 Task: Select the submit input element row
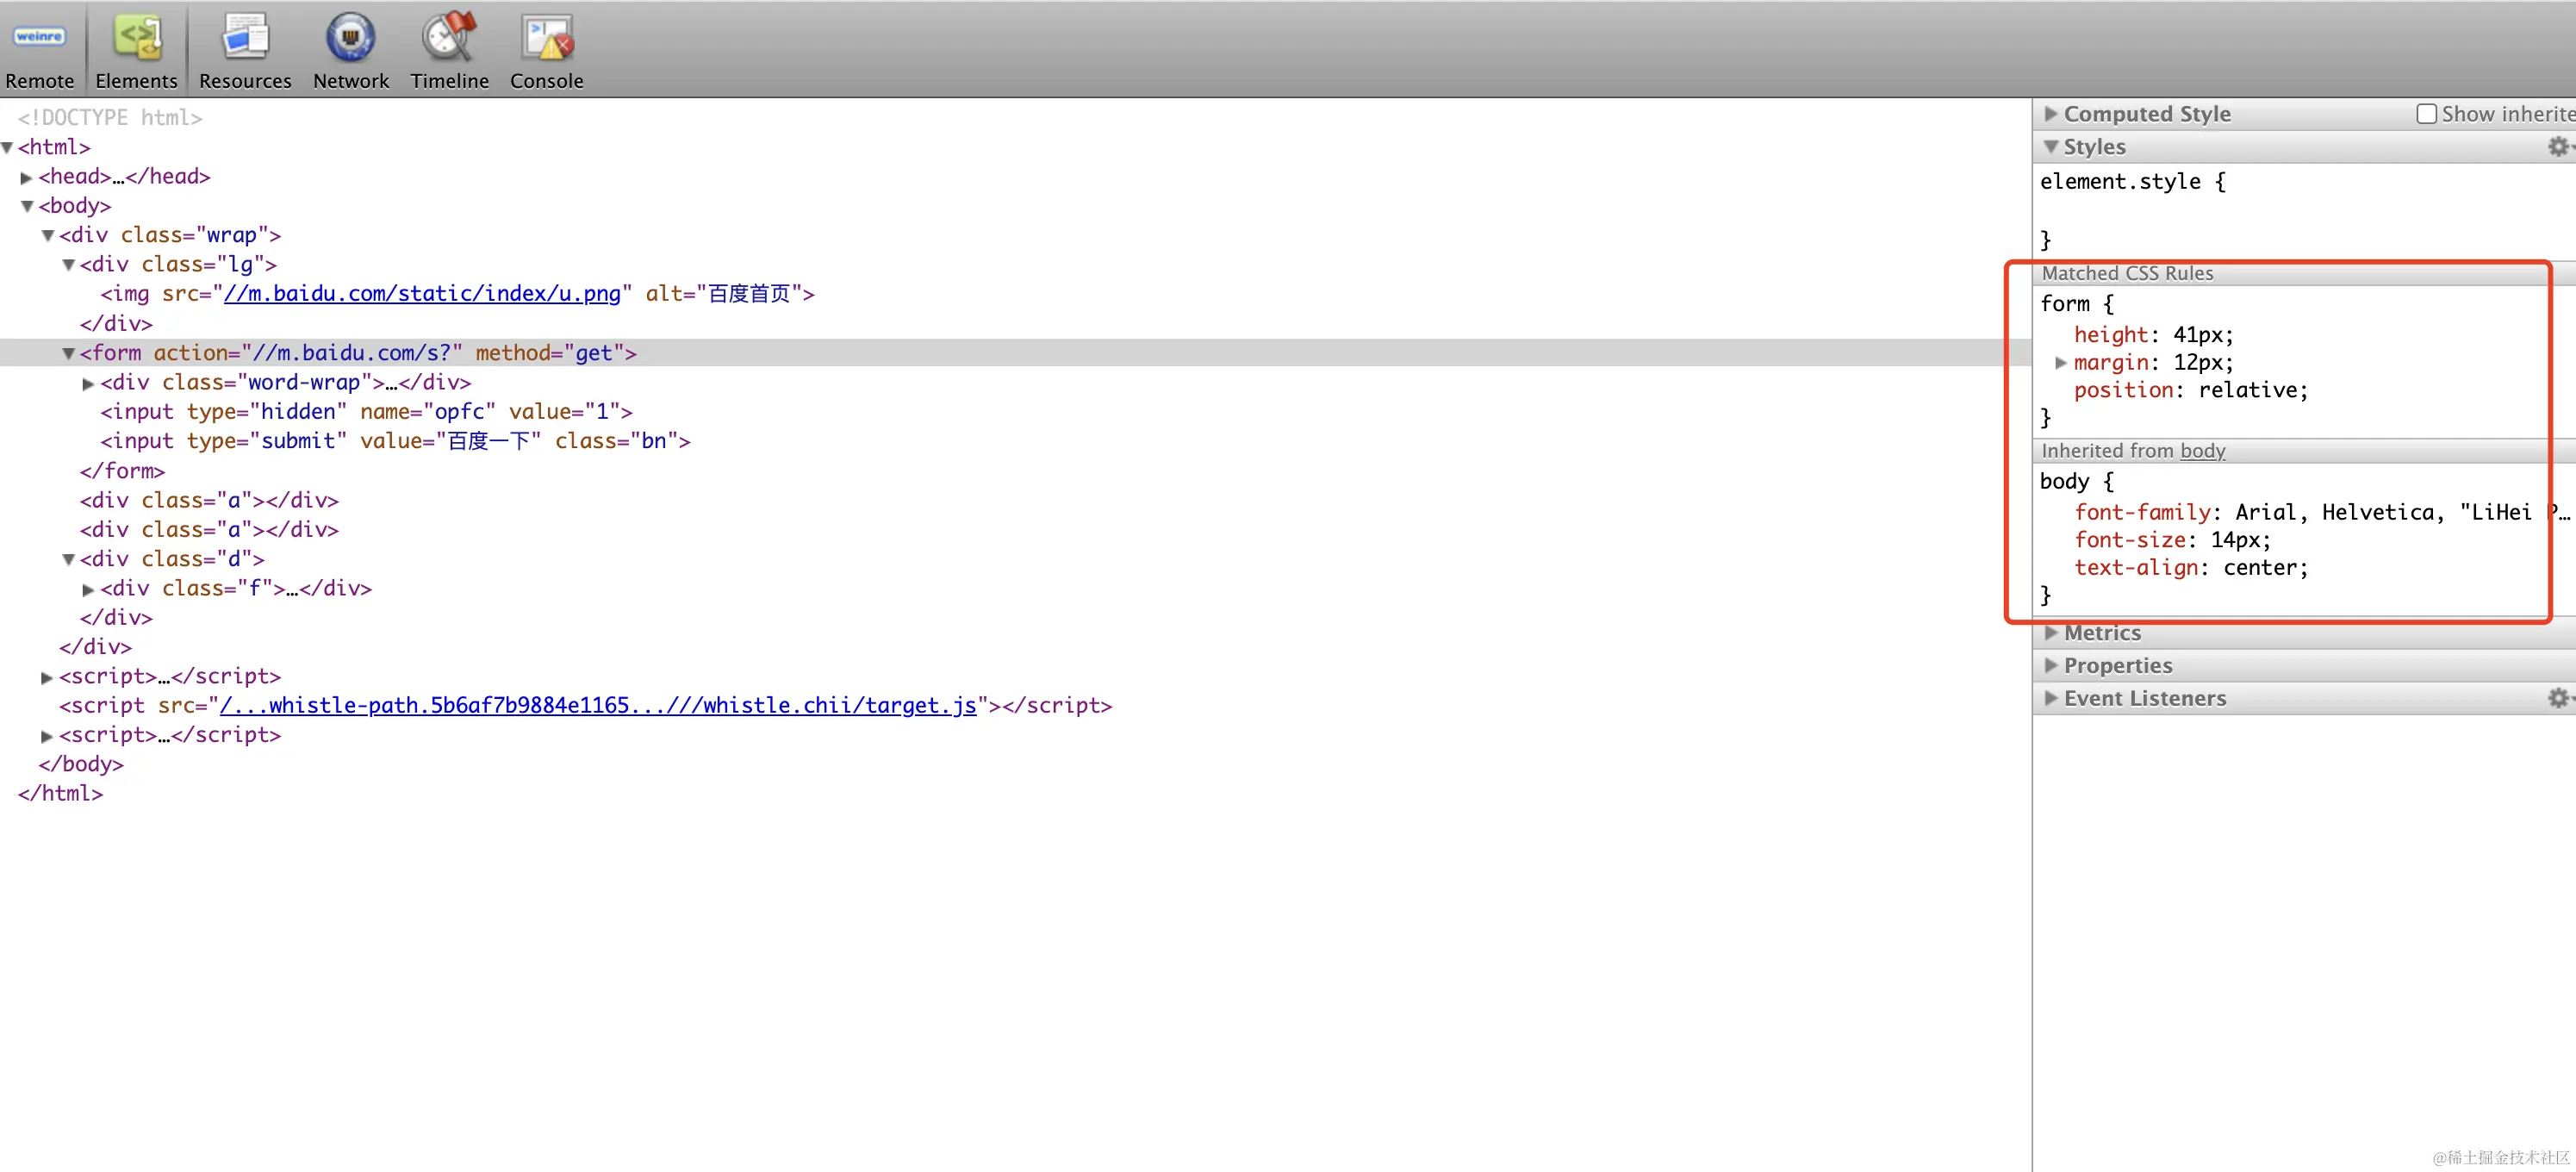(x=394, y=441)
